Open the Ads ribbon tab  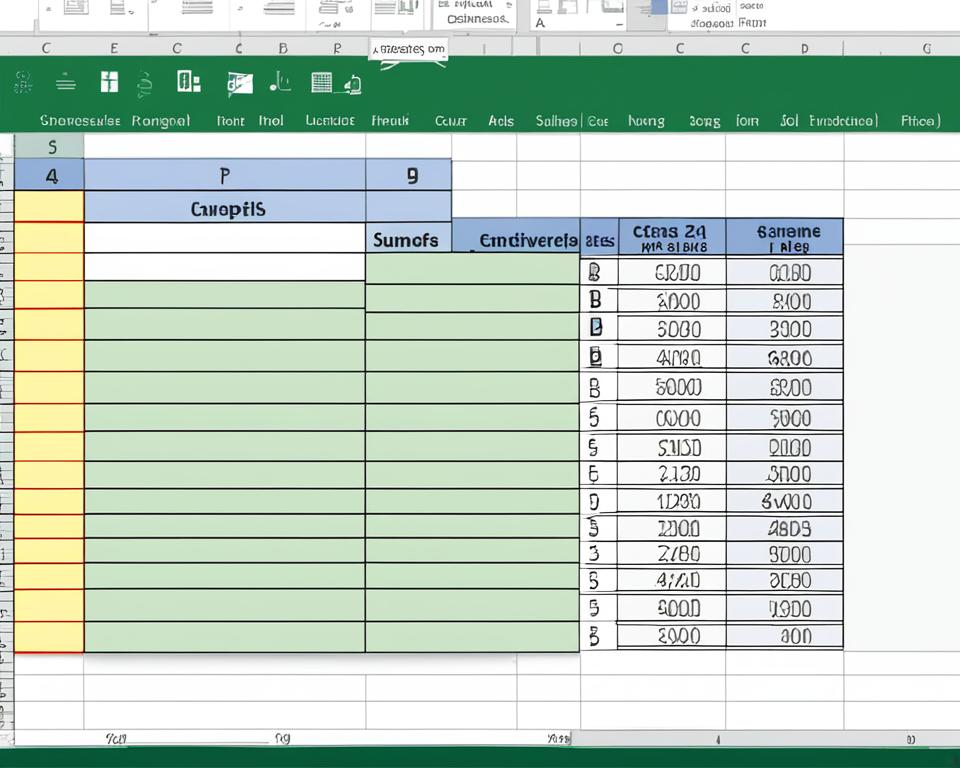(x=501, y=121)
